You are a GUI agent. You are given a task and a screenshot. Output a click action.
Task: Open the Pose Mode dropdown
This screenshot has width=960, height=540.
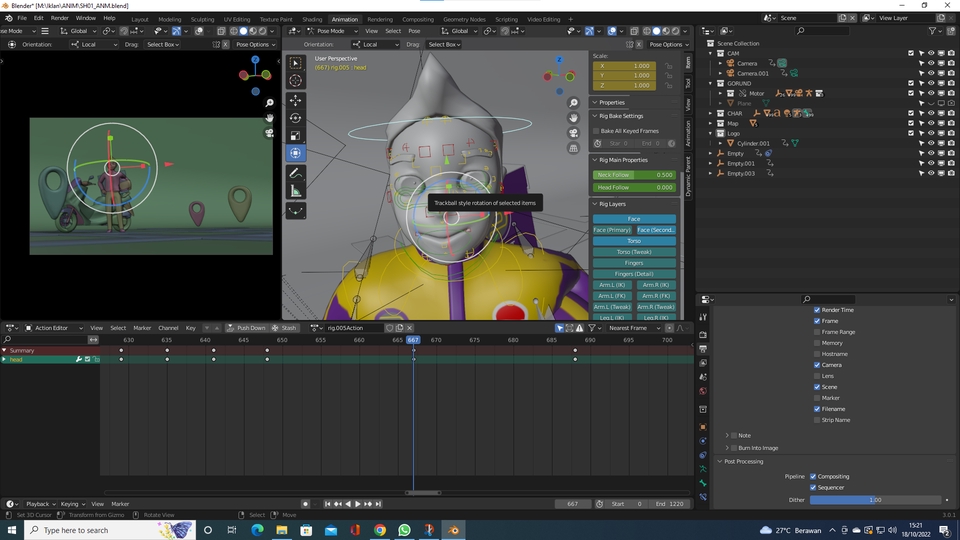[332, 31]
